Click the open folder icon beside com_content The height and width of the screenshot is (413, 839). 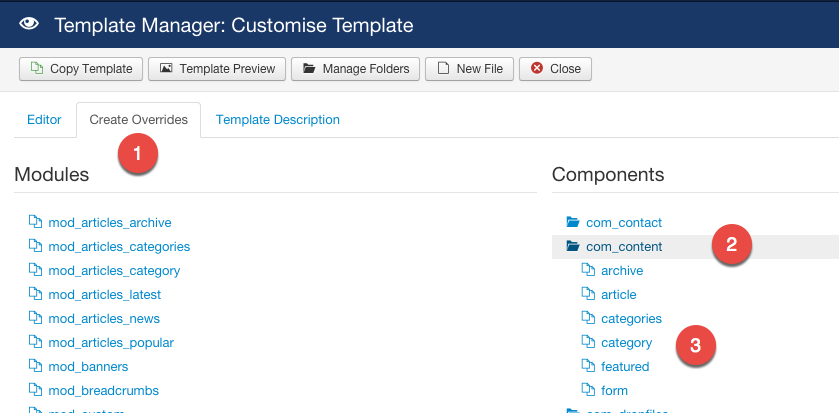coord(573,246)
